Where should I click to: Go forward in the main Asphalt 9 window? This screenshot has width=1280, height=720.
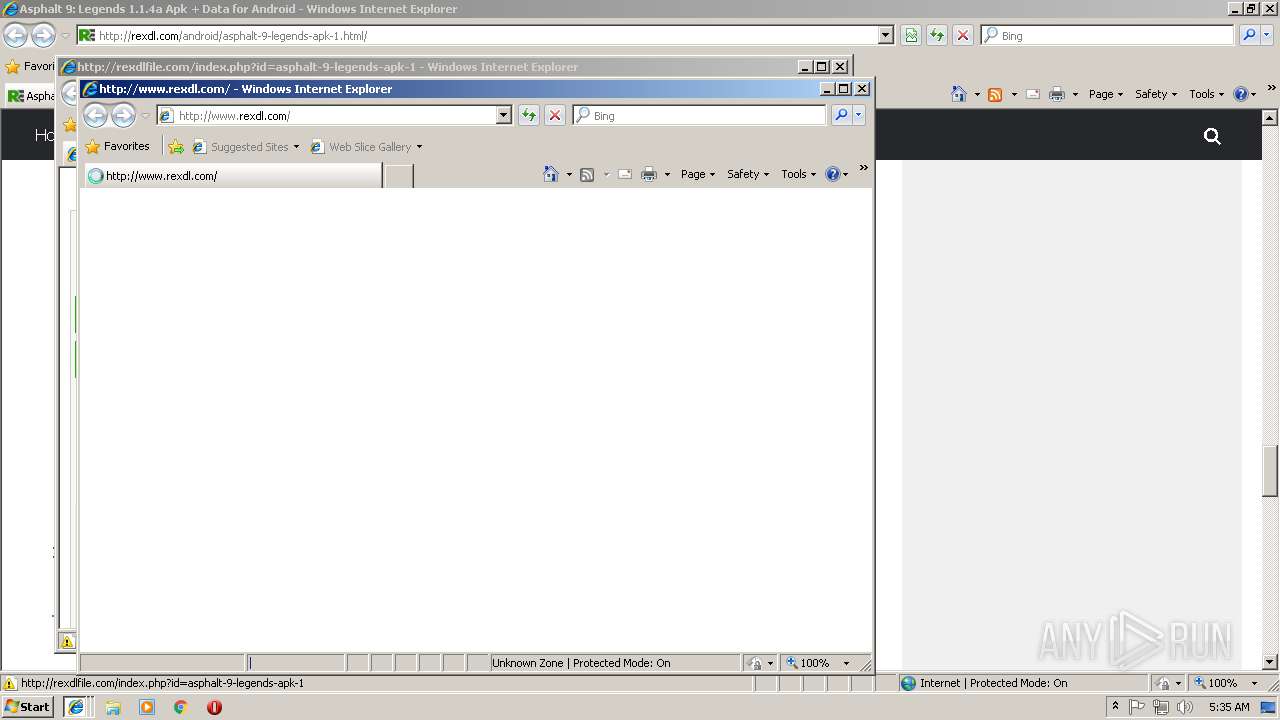(x=43, y=36)
